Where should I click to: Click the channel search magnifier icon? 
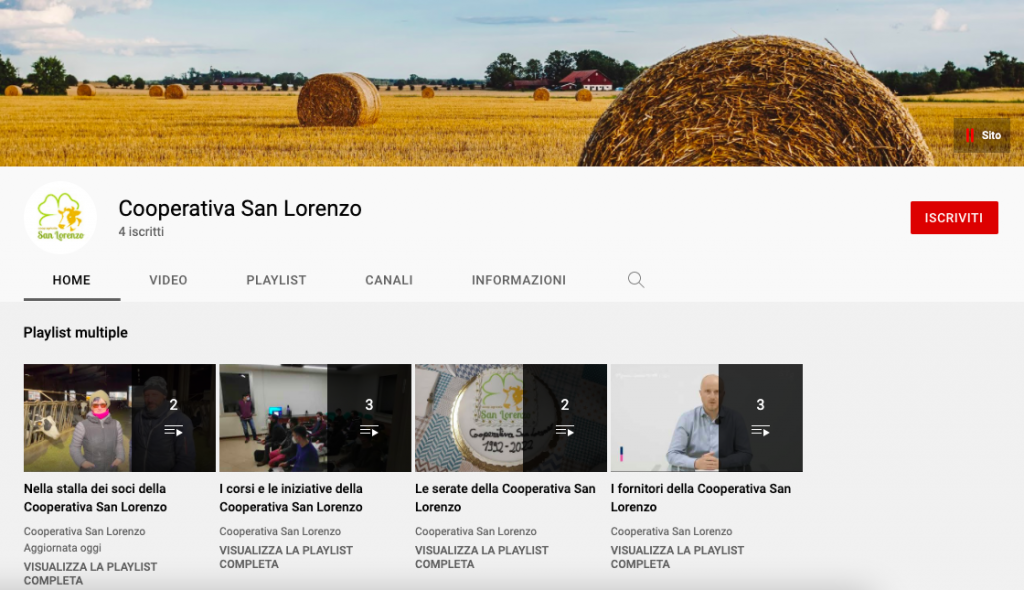(635, 280)
